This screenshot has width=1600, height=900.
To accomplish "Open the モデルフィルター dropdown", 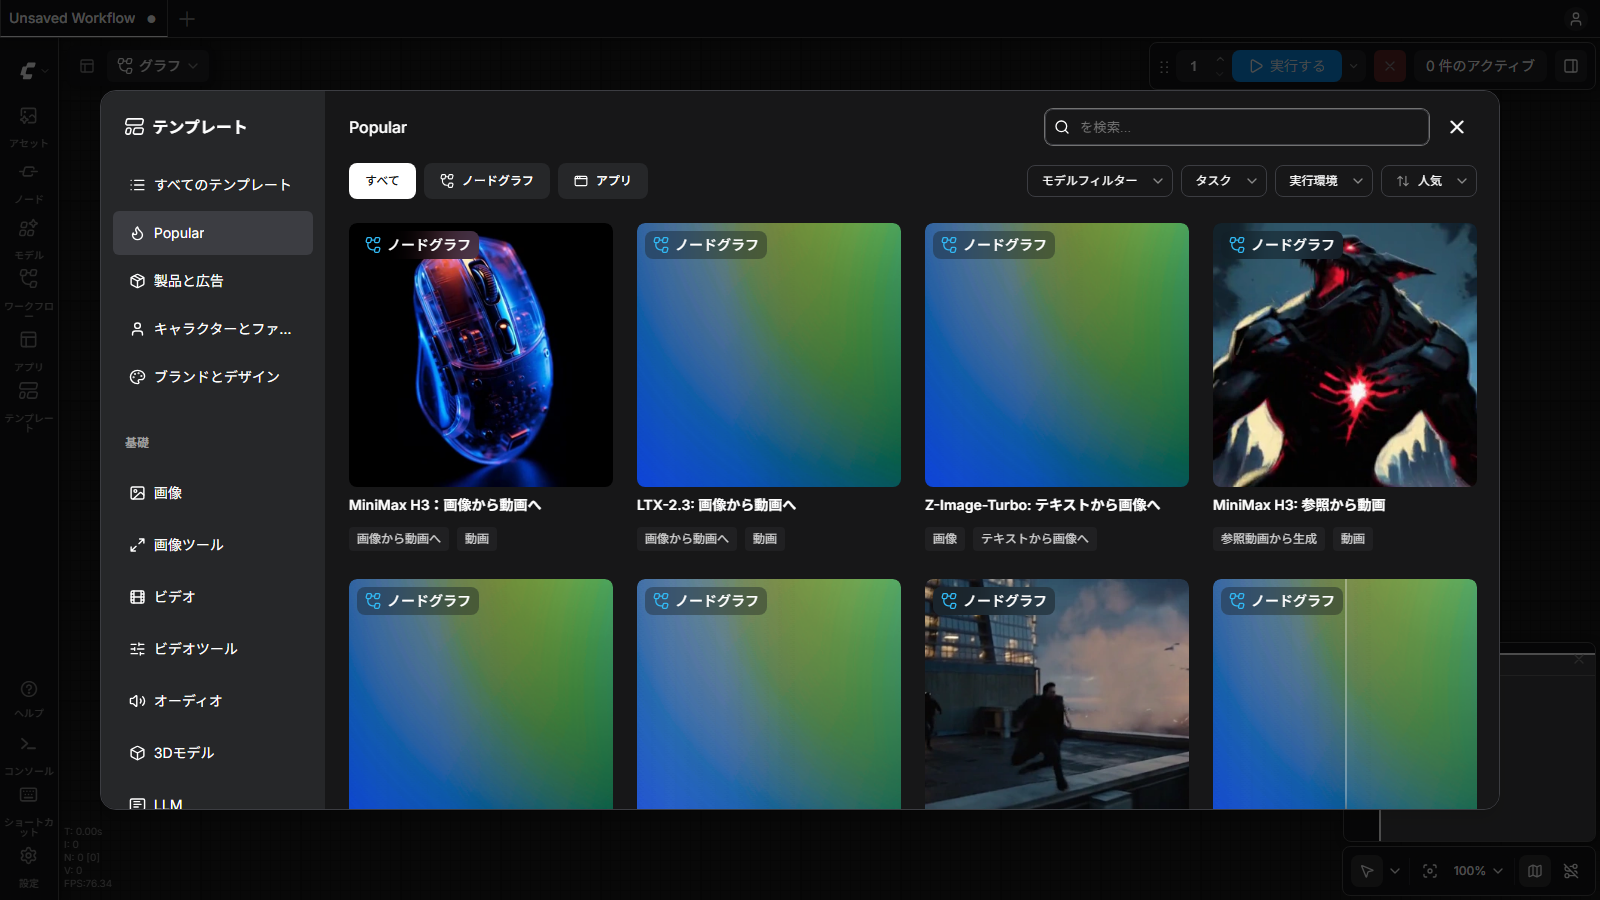I will click(x=1100, y=181).
